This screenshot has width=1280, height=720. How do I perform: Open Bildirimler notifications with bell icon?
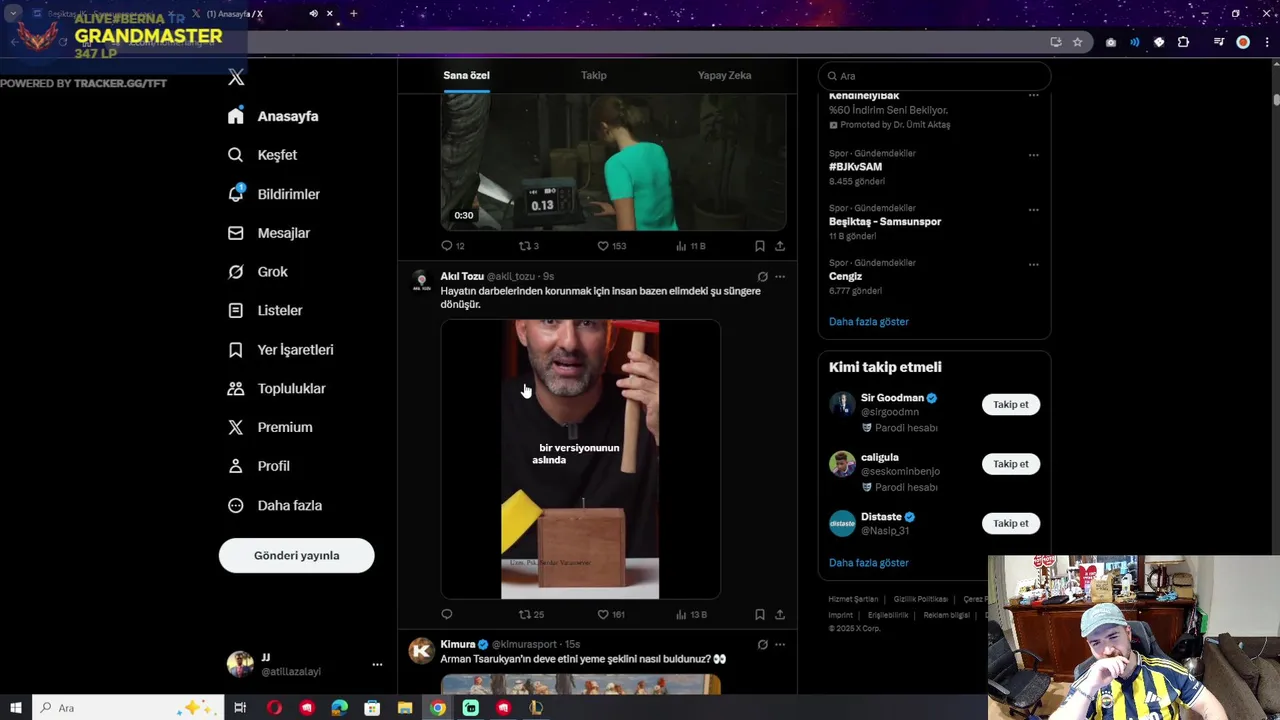(x=274, y=194)
